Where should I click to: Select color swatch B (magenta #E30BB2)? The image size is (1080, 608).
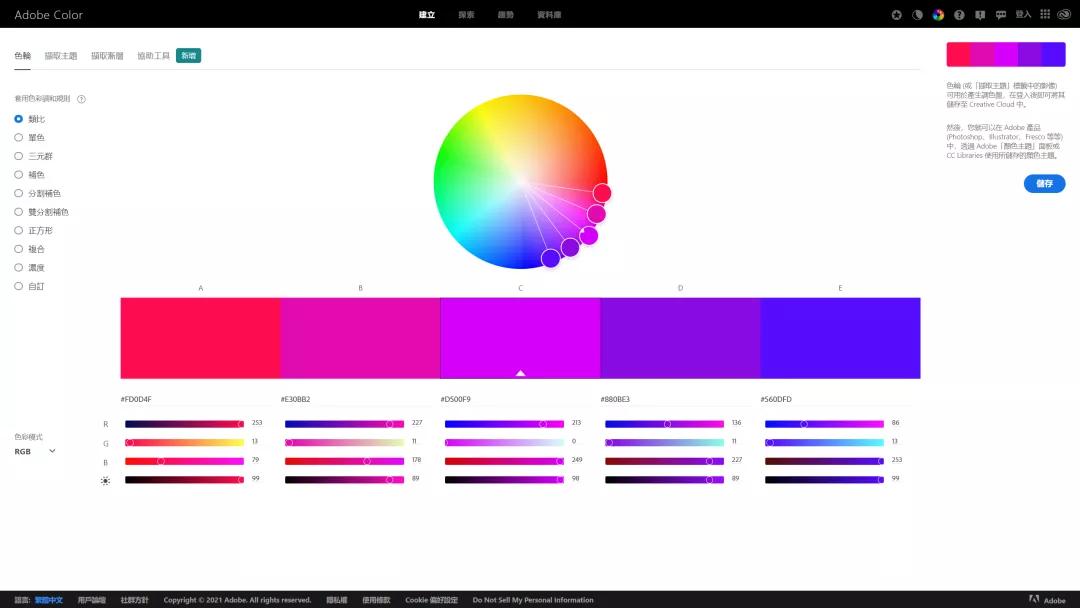tap(360, 338)
